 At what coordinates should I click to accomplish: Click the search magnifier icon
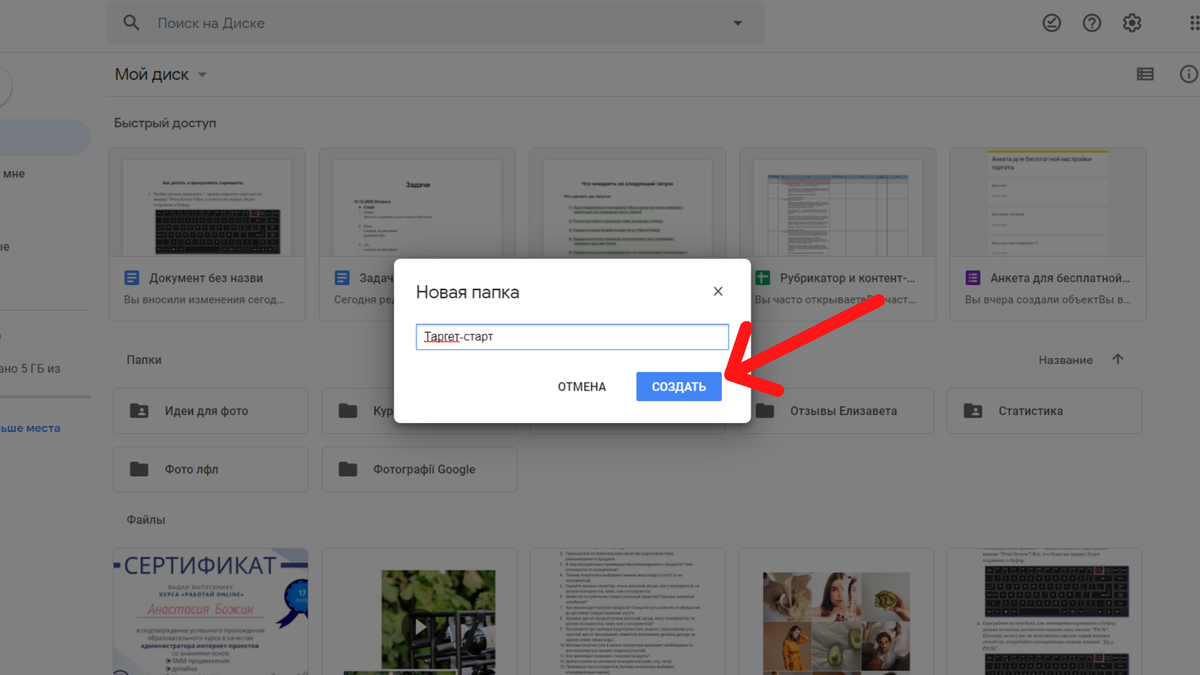pos(132,23)
